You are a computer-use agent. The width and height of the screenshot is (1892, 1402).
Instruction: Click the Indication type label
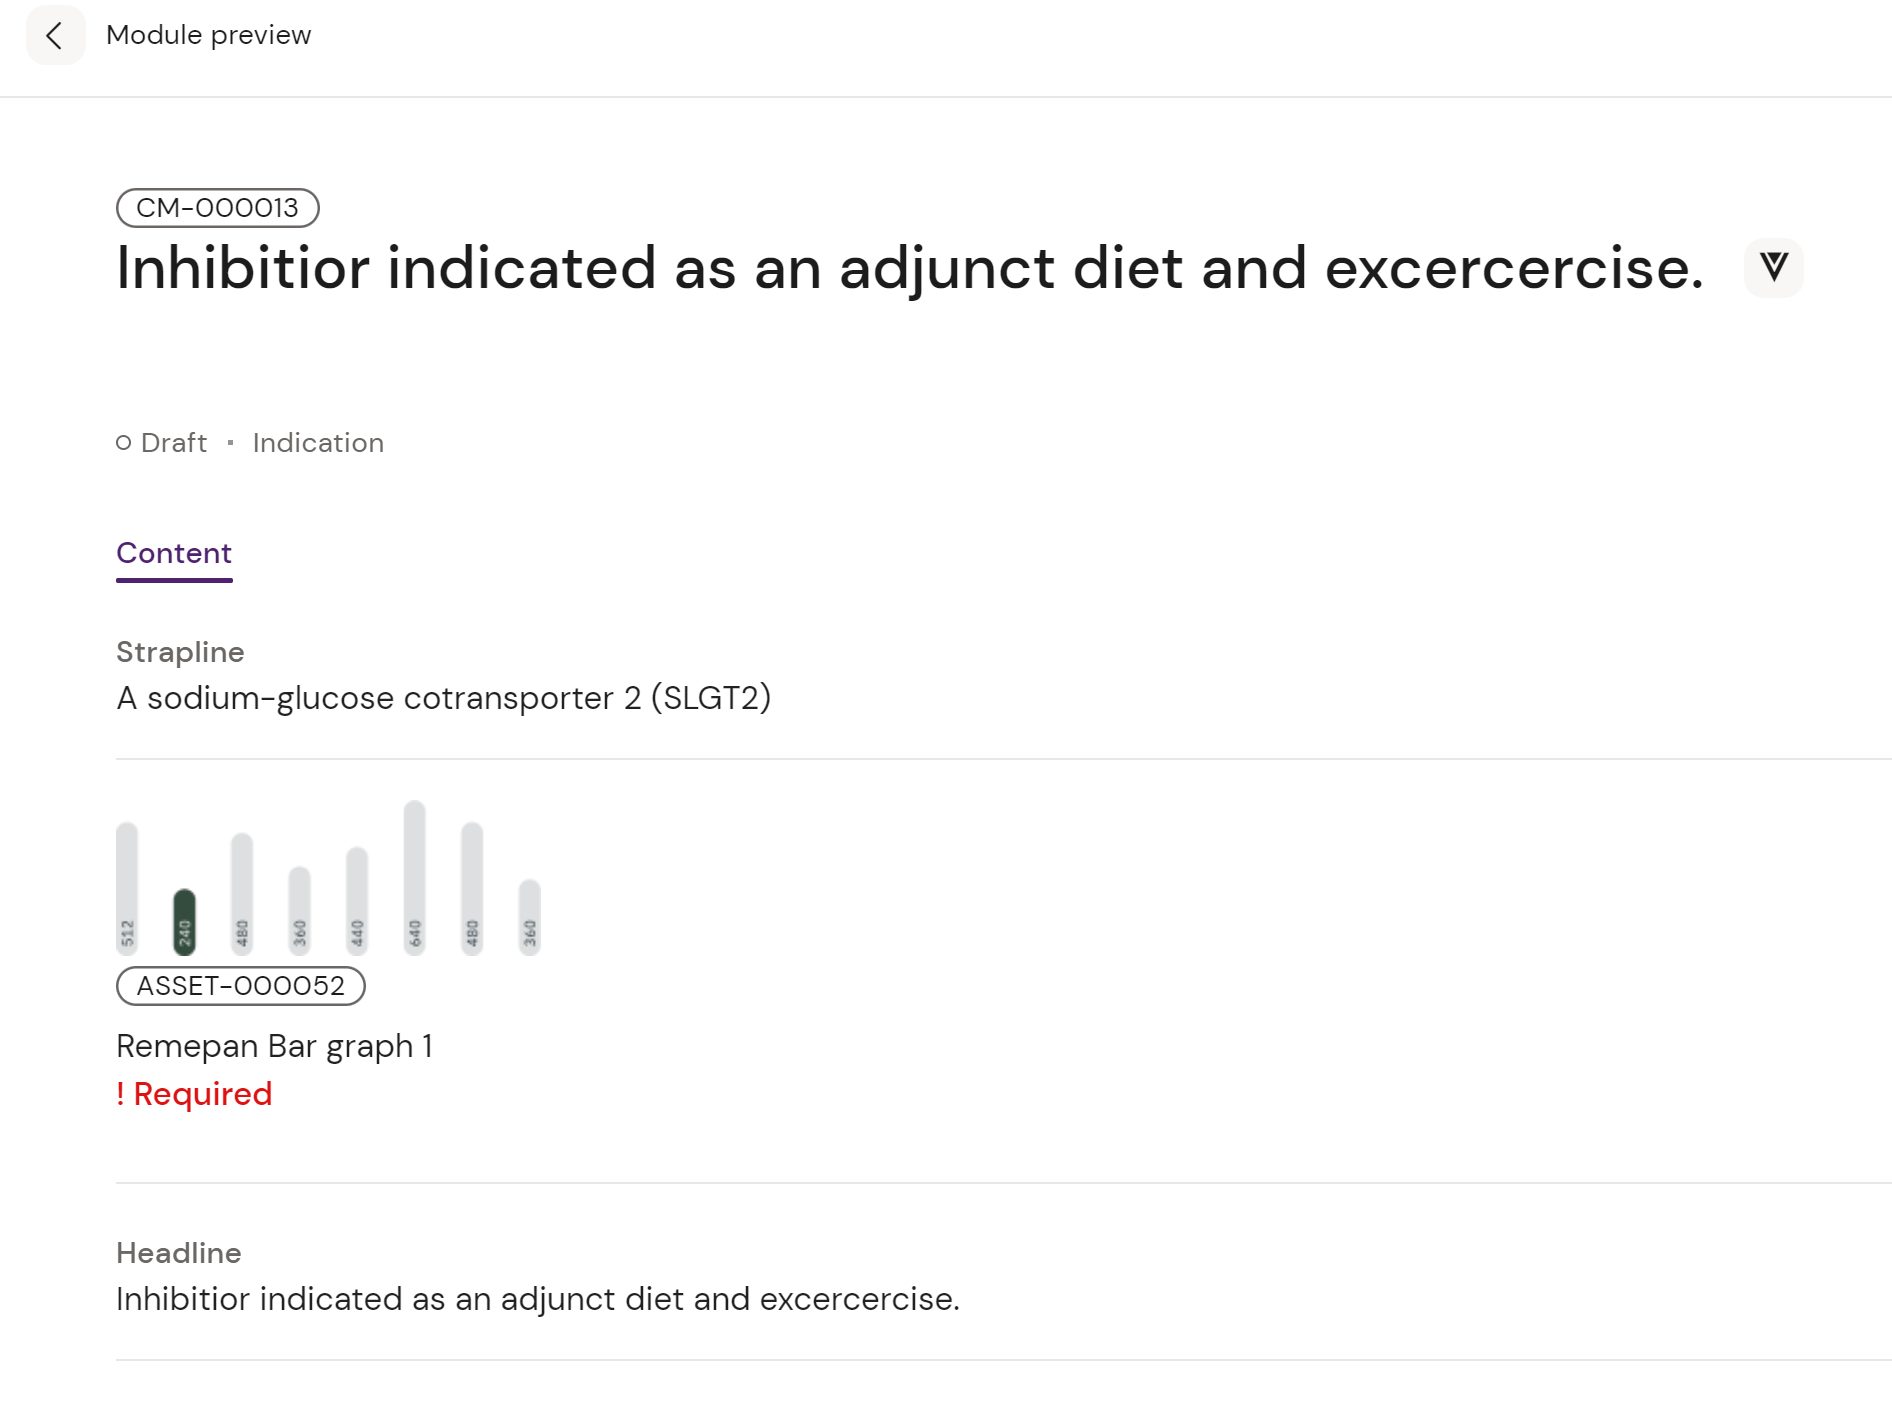click(x=318, y=443)
